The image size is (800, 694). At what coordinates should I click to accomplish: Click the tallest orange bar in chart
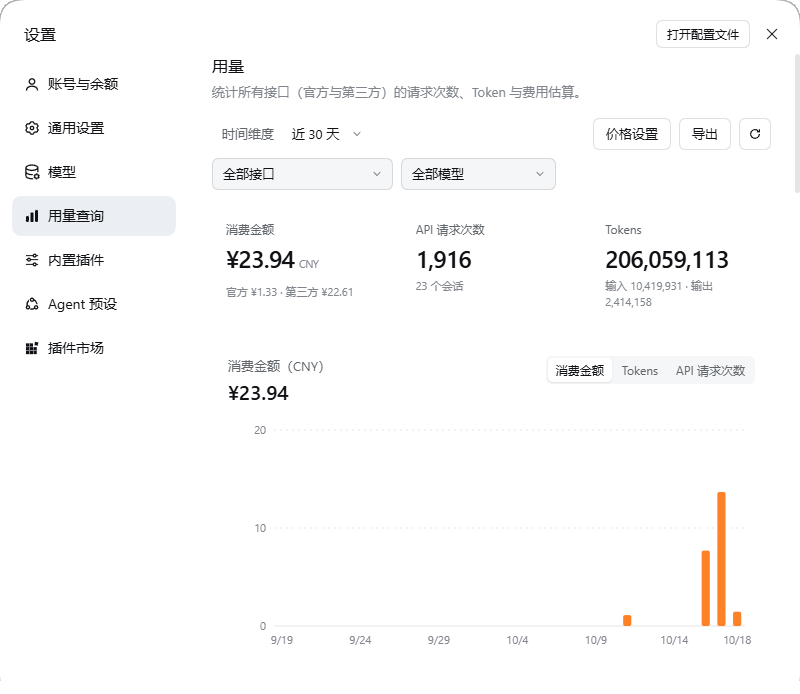(x=721, y=559)
